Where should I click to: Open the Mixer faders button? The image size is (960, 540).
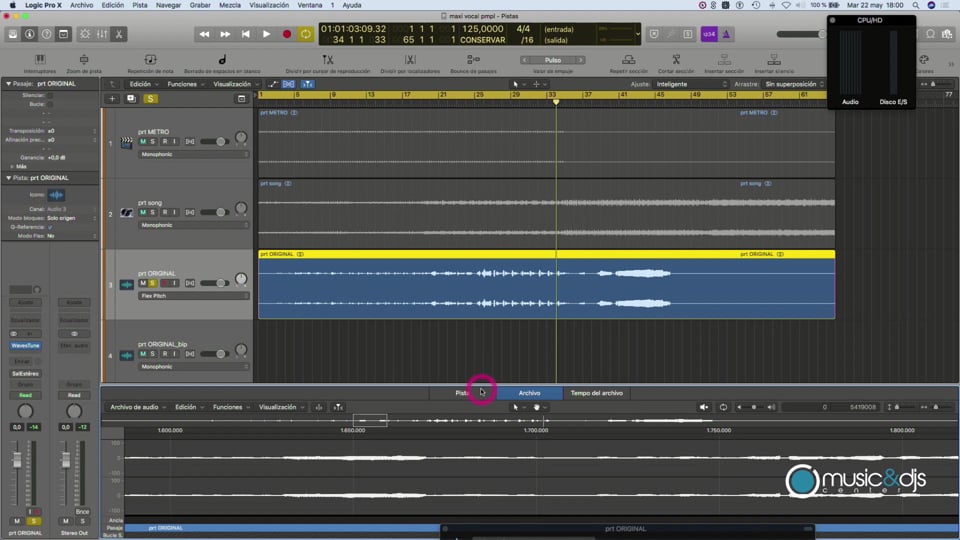point(102,34)
